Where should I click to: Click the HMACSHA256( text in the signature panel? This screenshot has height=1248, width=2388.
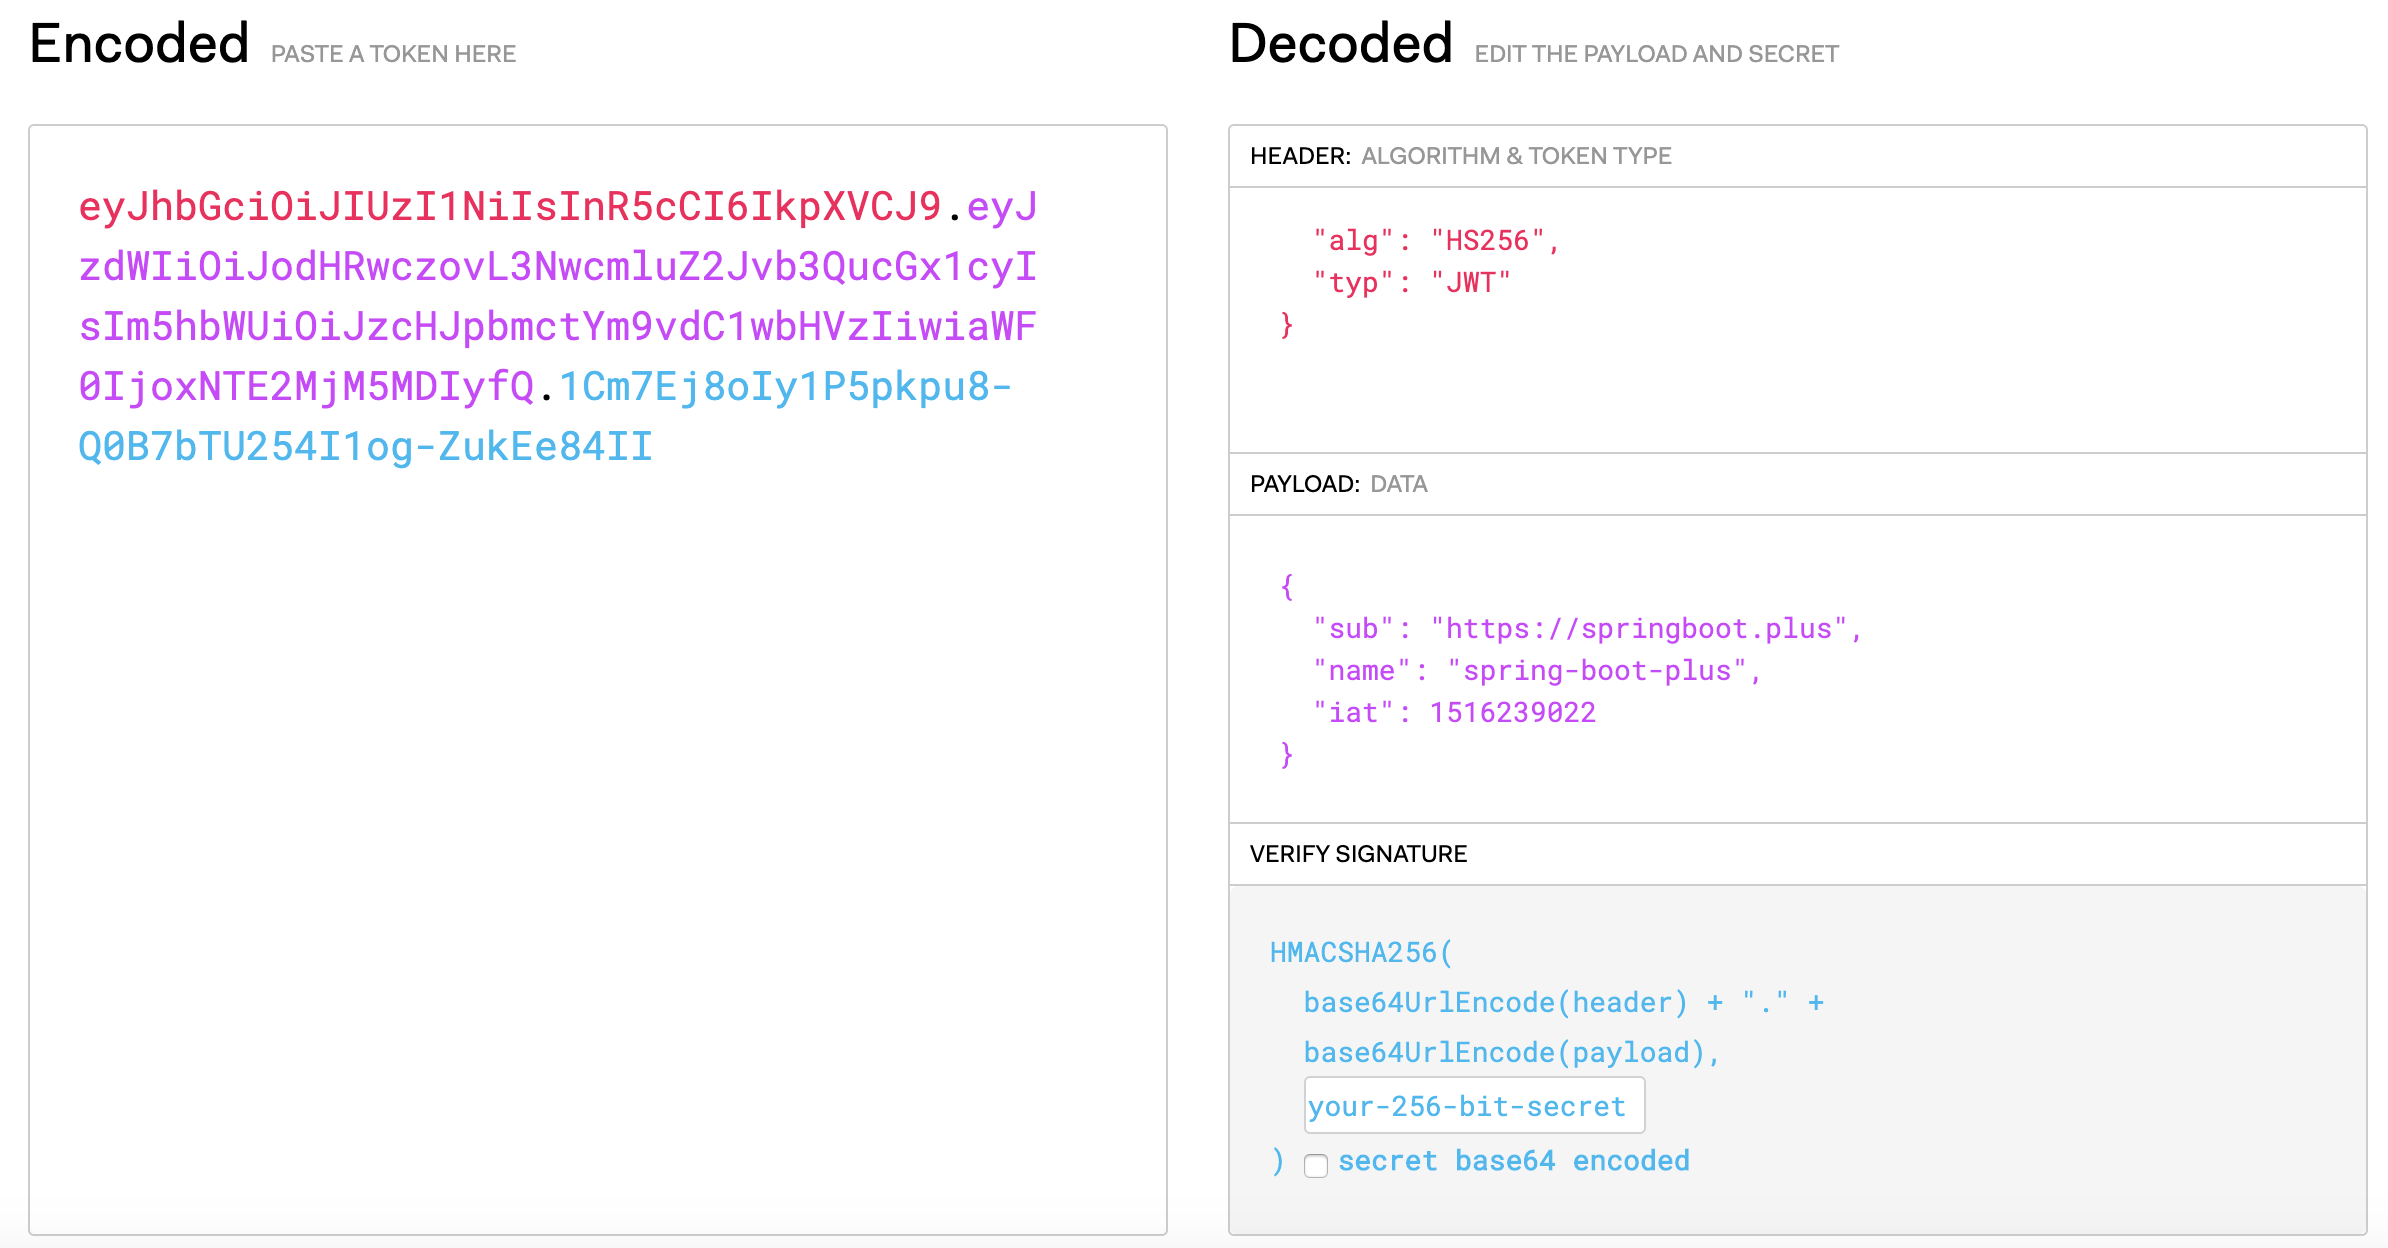pyautogui.click(x=1360, y=953)
